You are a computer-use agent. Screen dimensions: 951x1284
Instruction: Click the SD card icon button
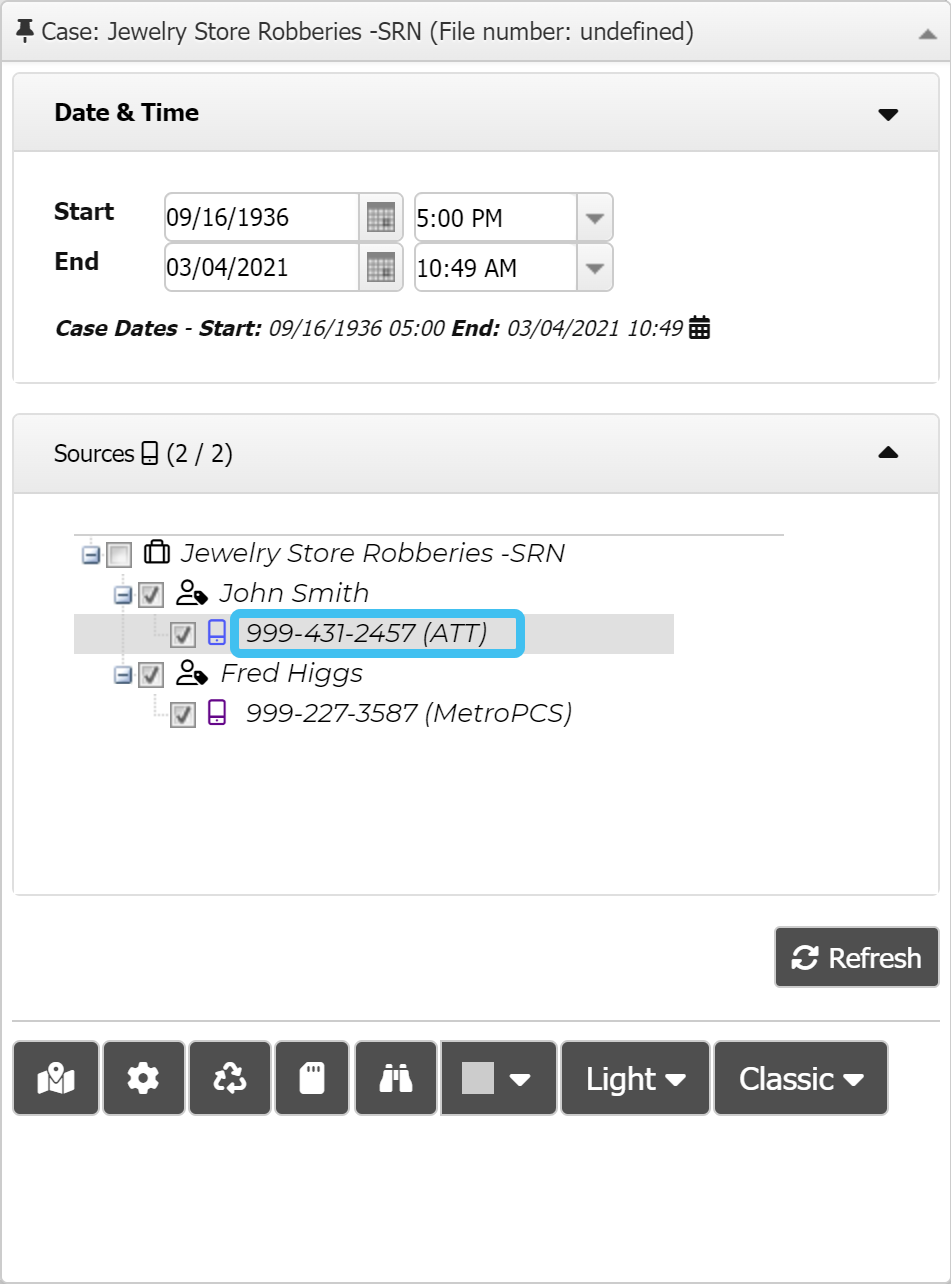(312, 1078)
